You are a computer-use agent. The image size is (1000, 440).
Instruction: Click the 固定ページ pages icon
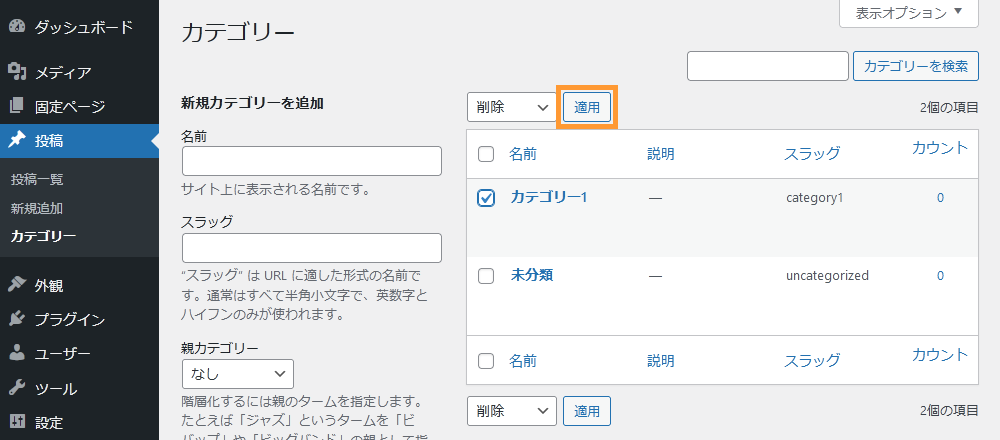(x=17, y=106)
